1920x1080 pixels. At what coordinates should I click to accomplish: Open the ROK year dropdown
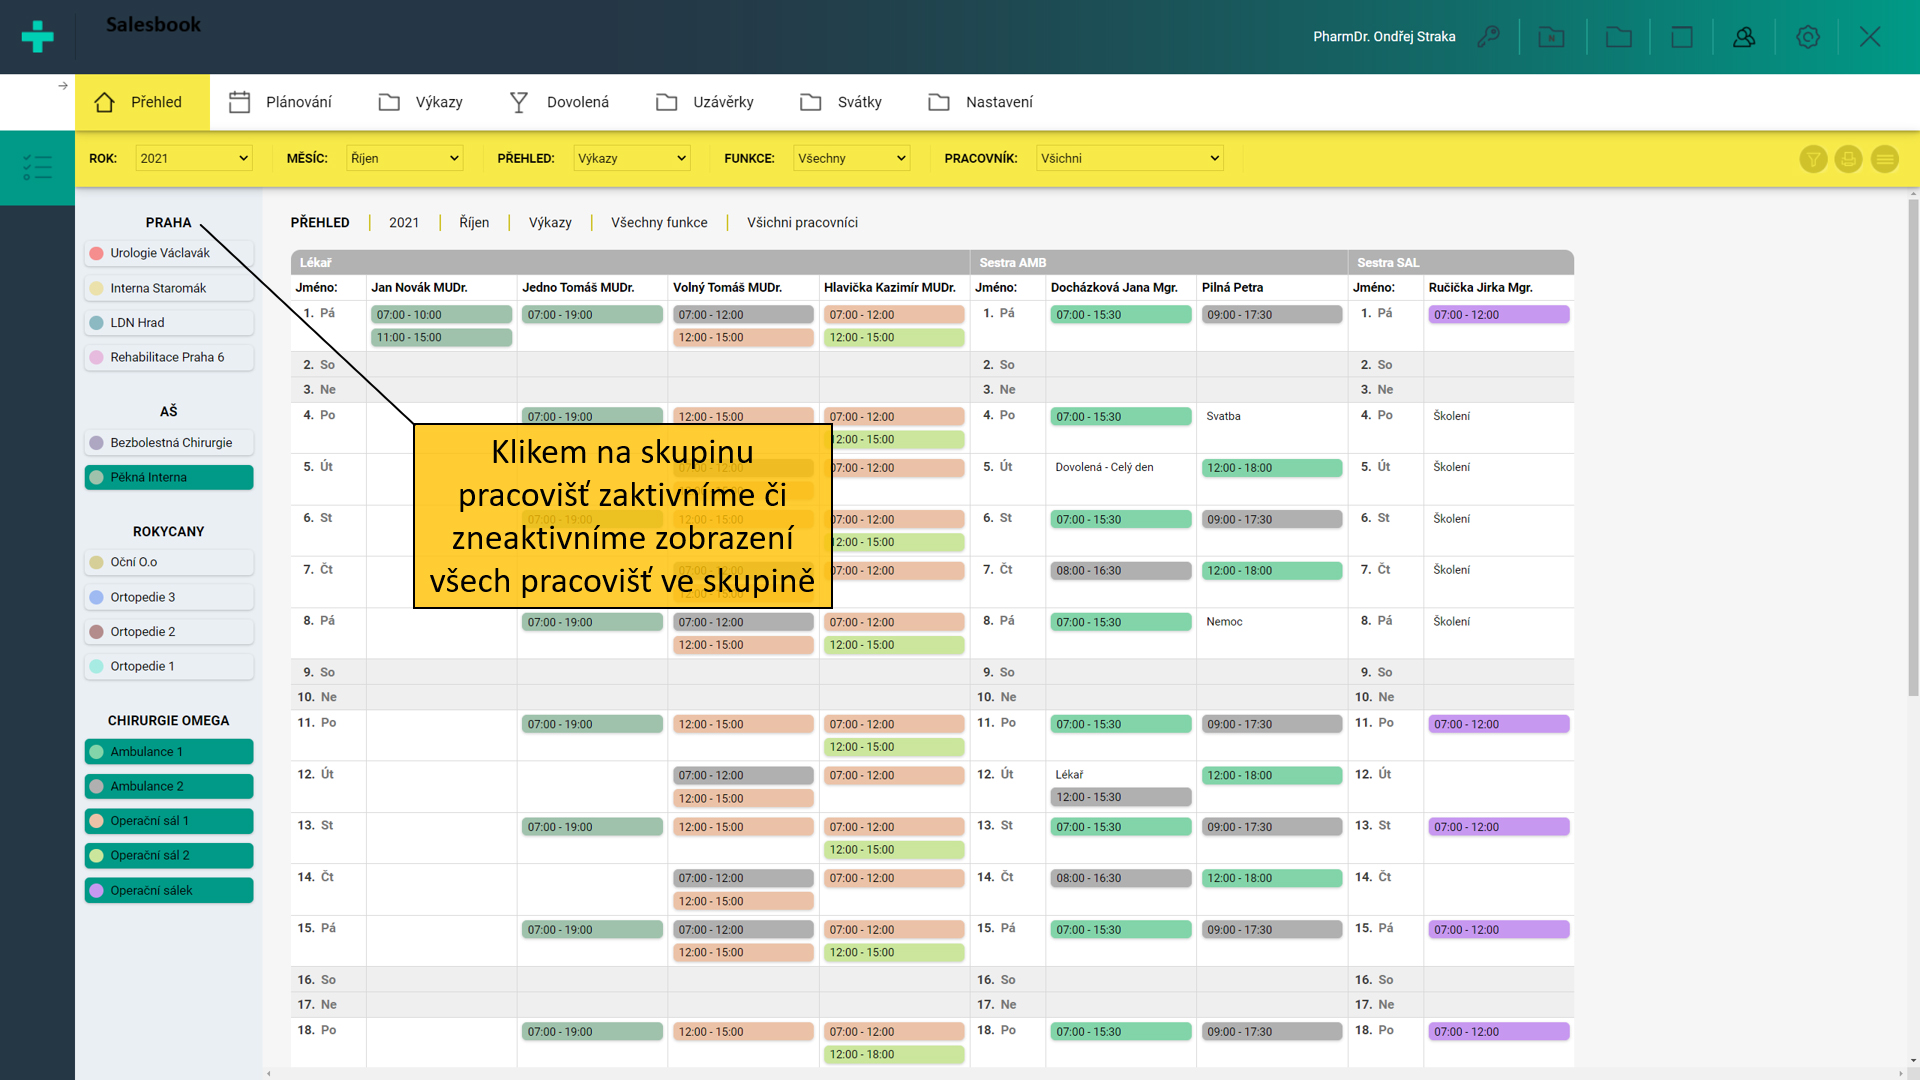click(194, 158)
